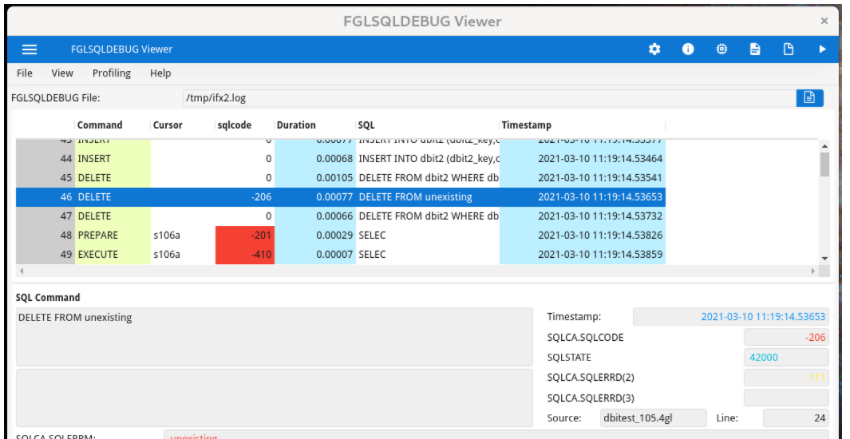This screenshot has height=439, width=850.
Task: Click the SQL Command text area
Action: [274, 337]
